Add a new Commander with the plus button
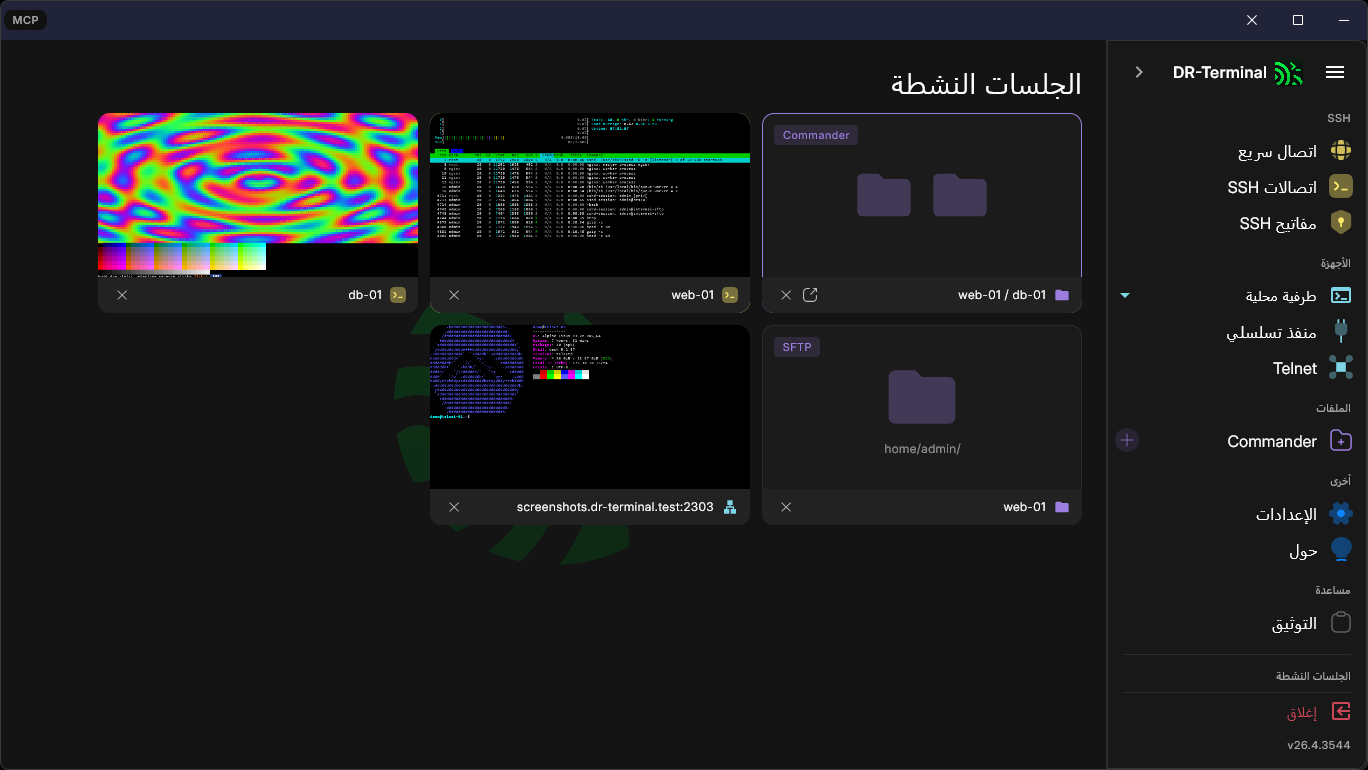Viewport: 1368px width, 770px height. 1127,440
